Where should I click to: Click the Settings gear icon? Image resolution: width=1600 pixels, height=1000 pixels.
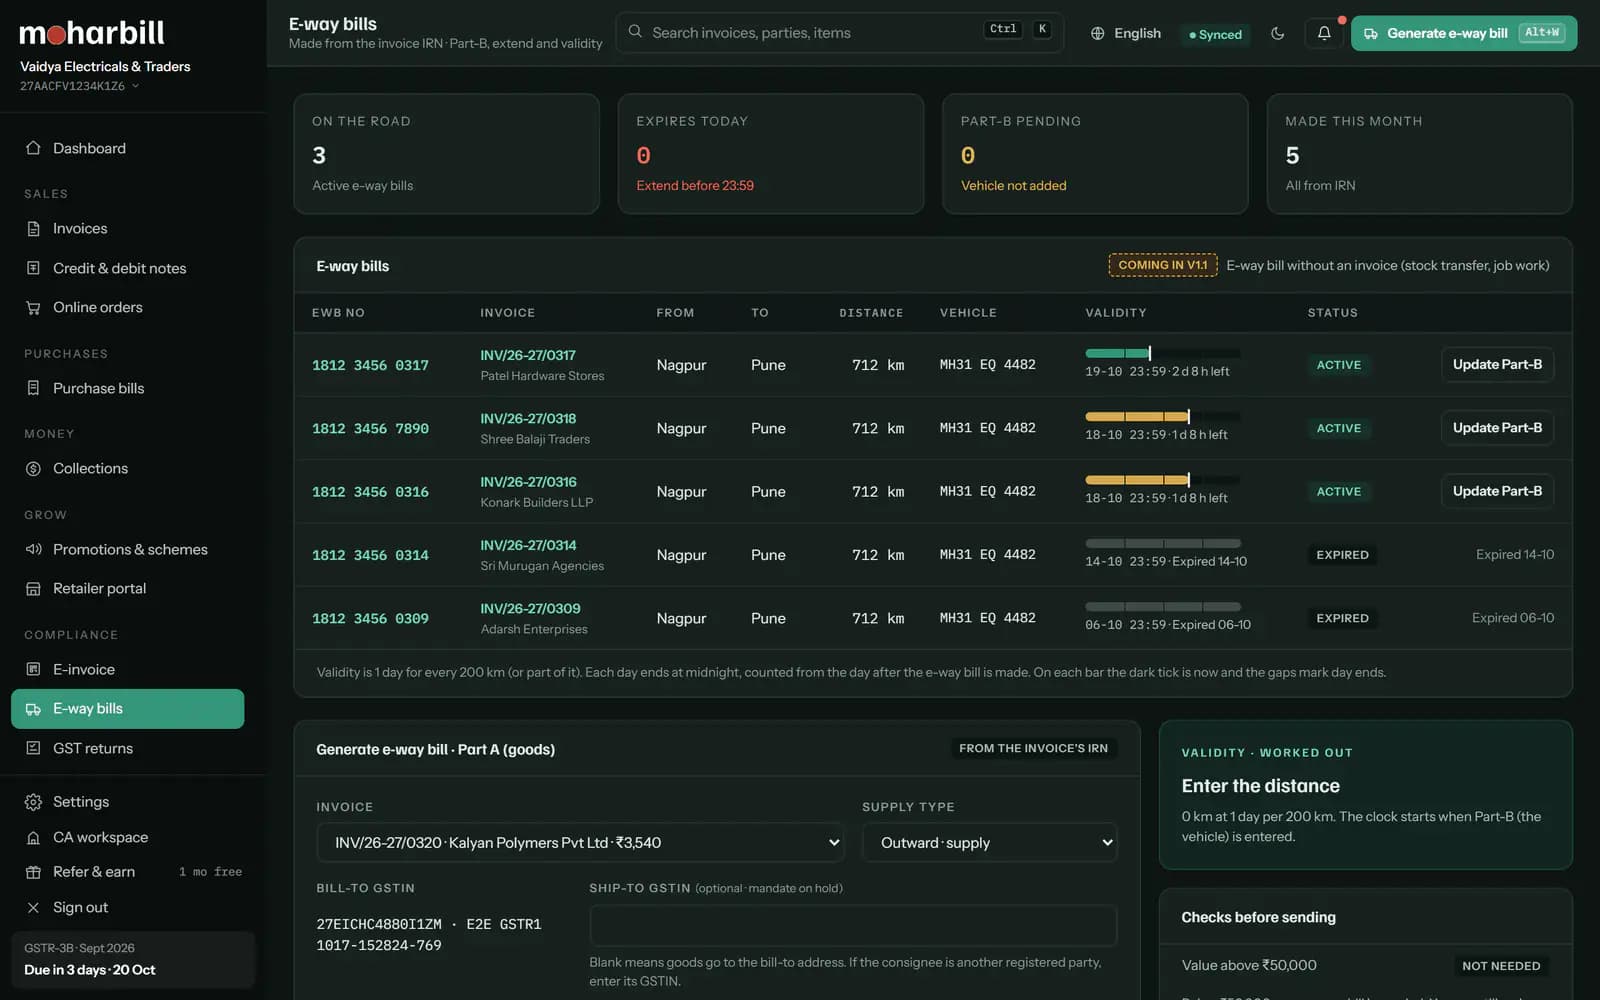pyautogui.click(x=33, y=802)
